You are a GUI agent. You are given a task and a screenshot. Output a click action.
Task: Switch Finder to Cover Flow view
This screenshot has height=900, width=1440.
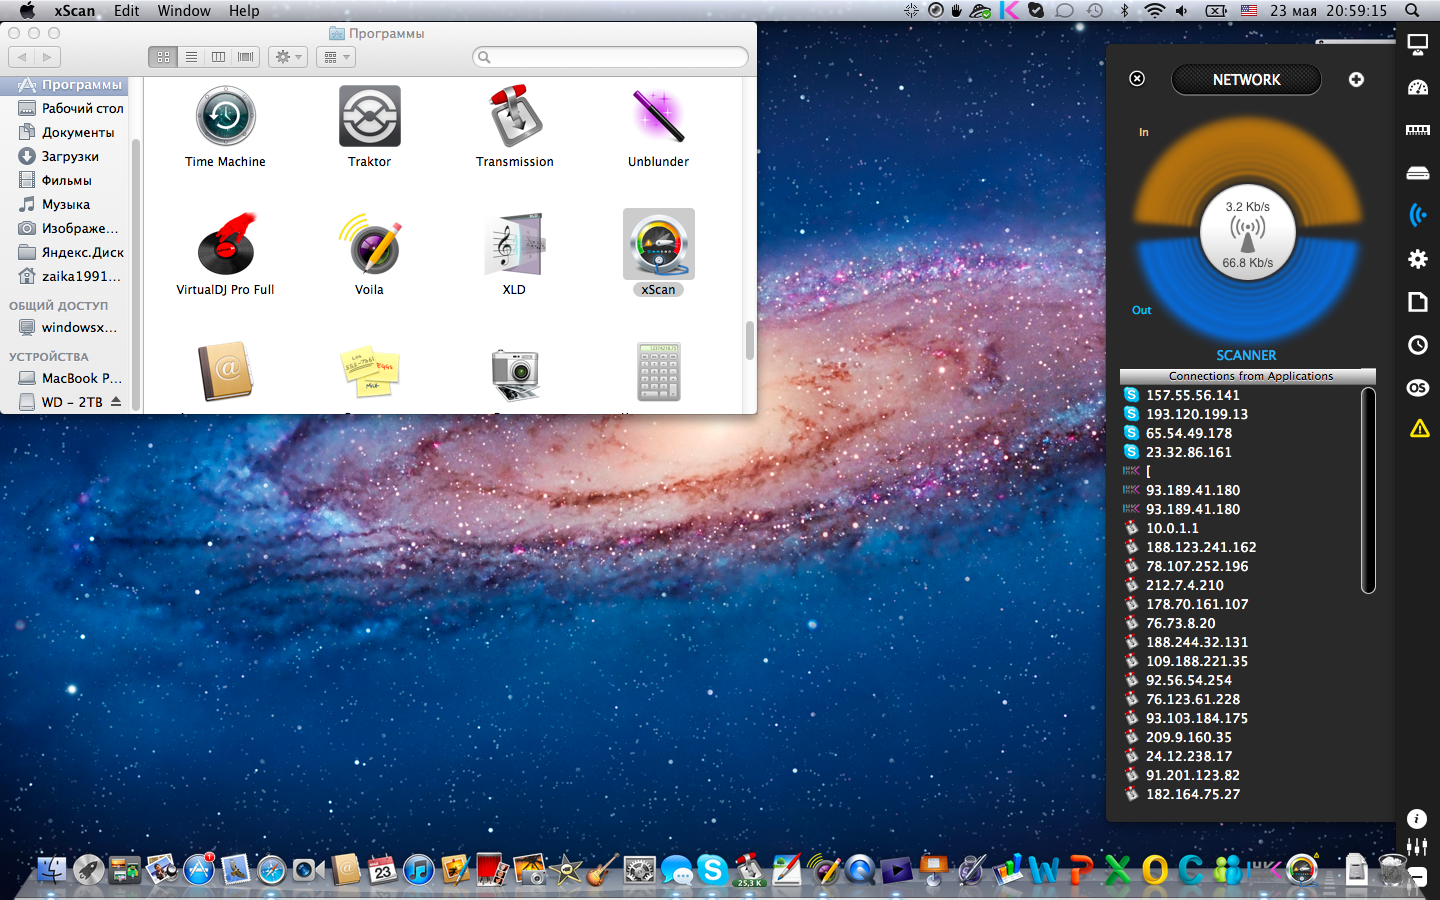point(246,57)
